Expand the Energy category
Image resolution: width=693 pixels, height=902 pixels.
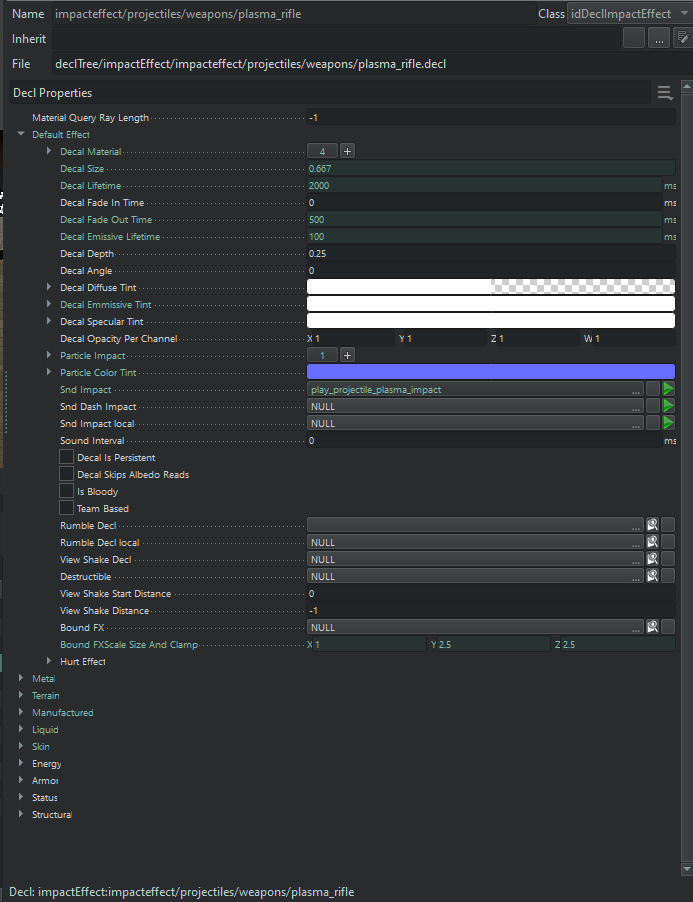tap(21, 763)
